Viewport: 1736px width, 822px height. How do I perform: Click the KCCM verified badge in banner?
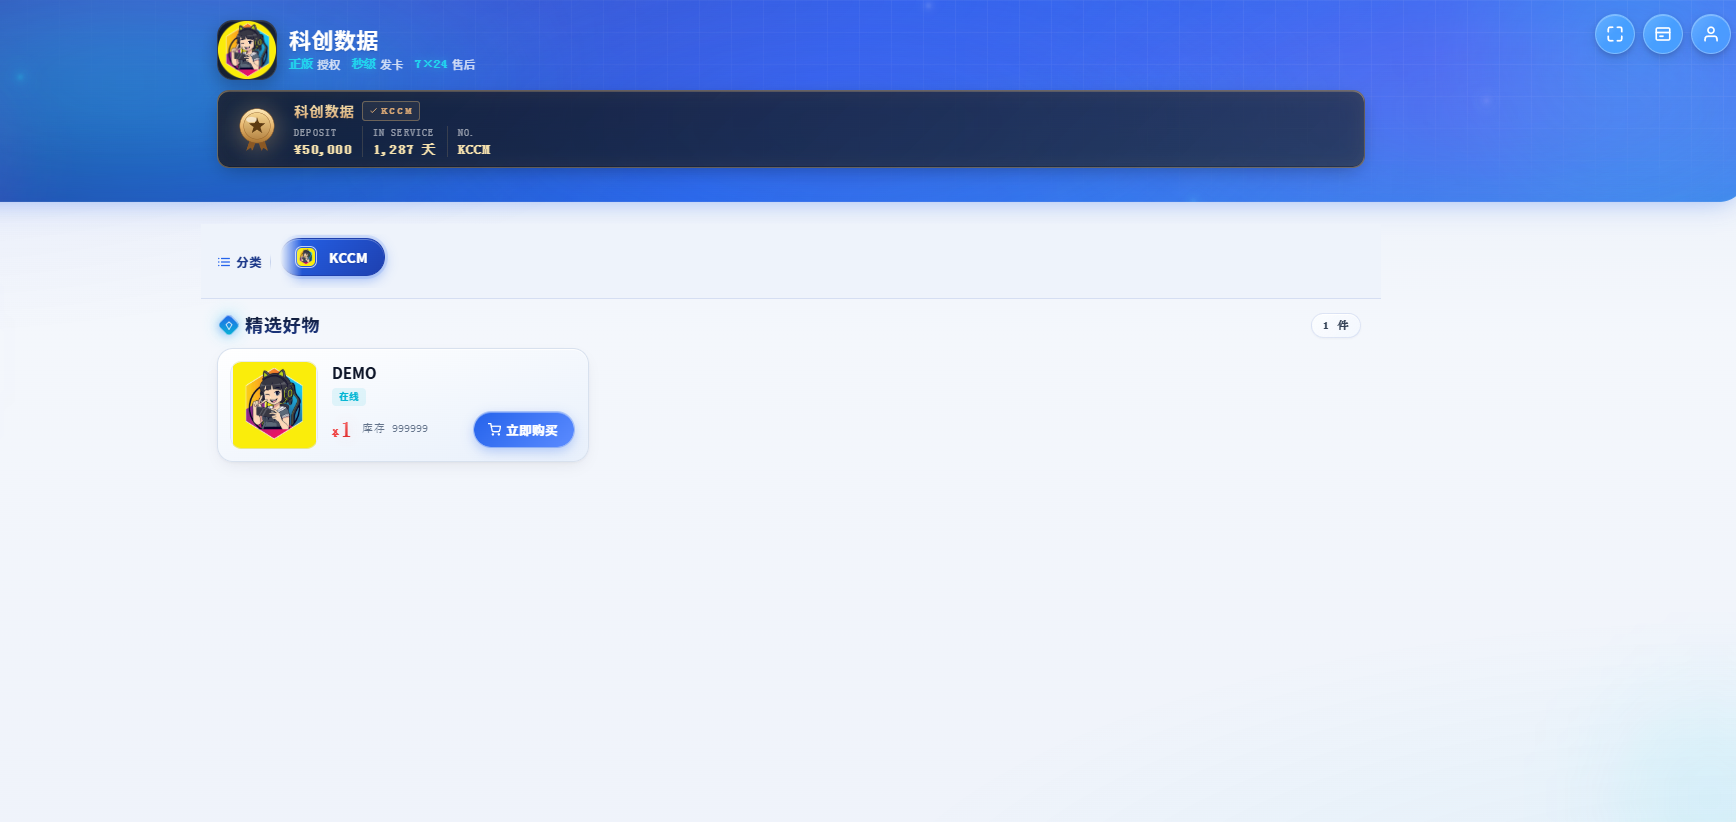click(391, 111)
